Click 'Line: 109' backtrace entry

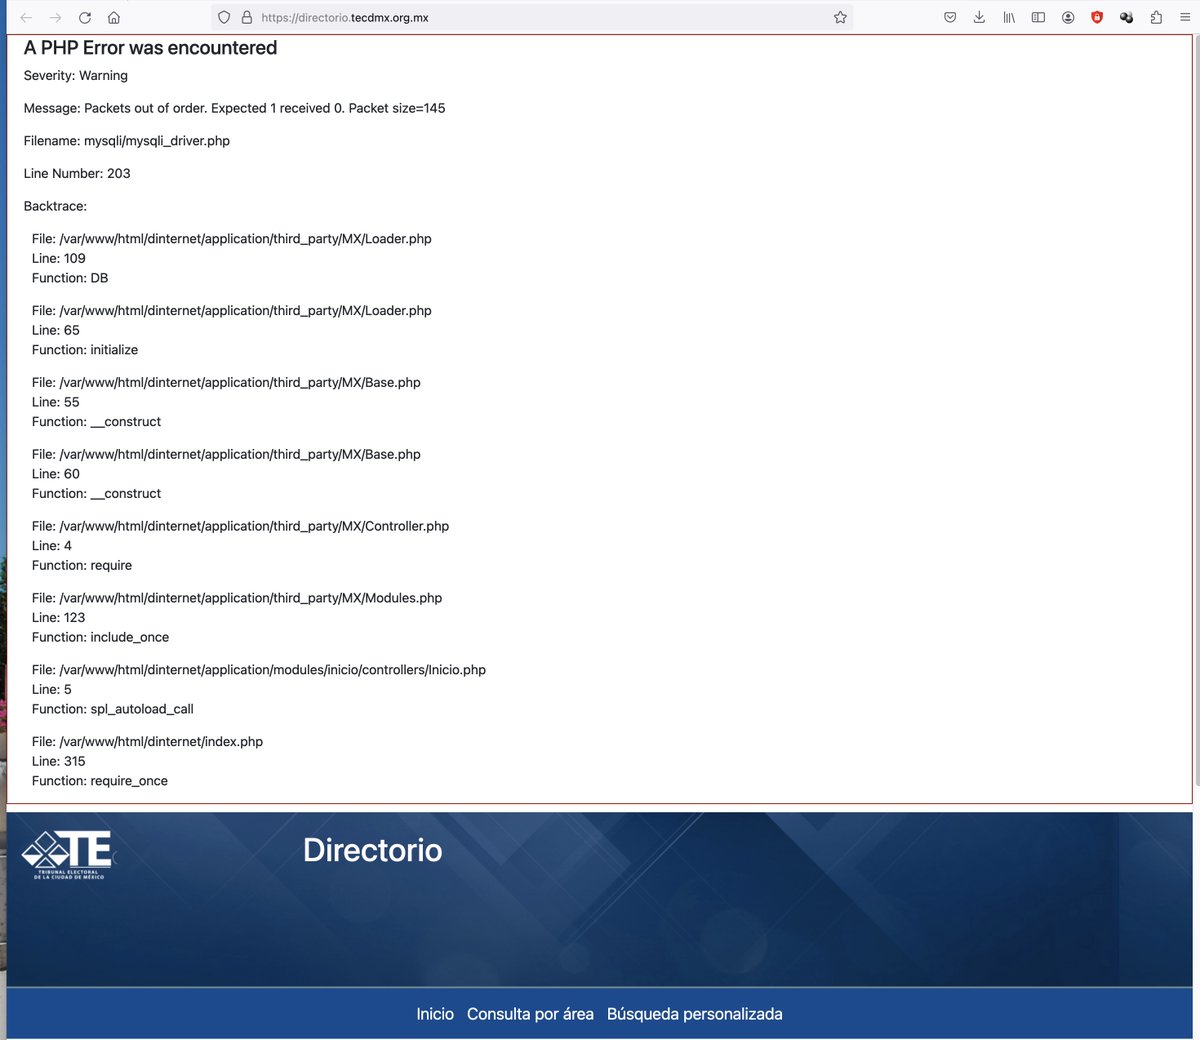click(59, 258)
